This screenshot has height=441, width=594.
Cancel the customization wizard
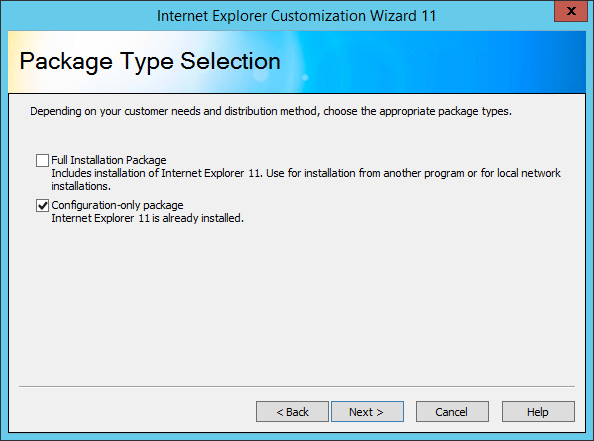point(452,411)
